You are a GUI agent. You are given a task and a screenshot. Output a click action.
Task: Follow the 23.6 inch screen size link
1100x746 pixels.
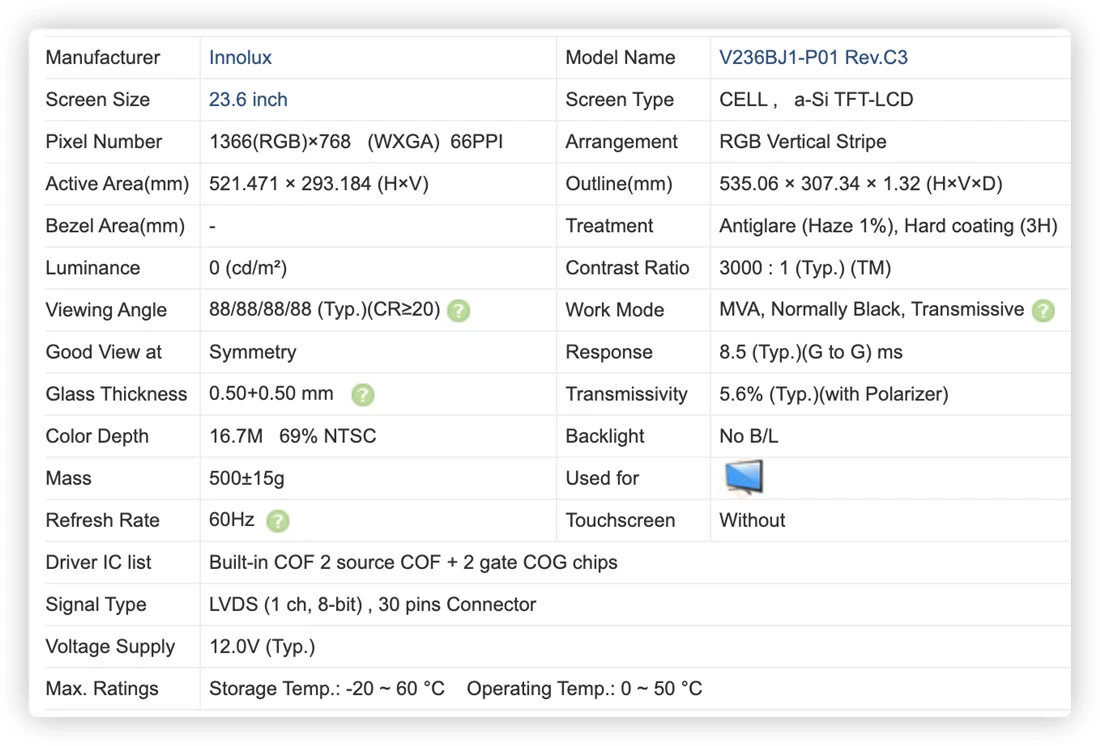click(248, 100)
